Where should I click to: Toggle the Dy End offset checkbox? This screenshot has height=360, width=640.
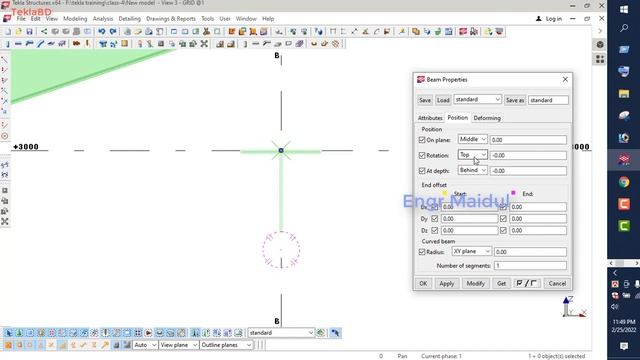point(503,219)
